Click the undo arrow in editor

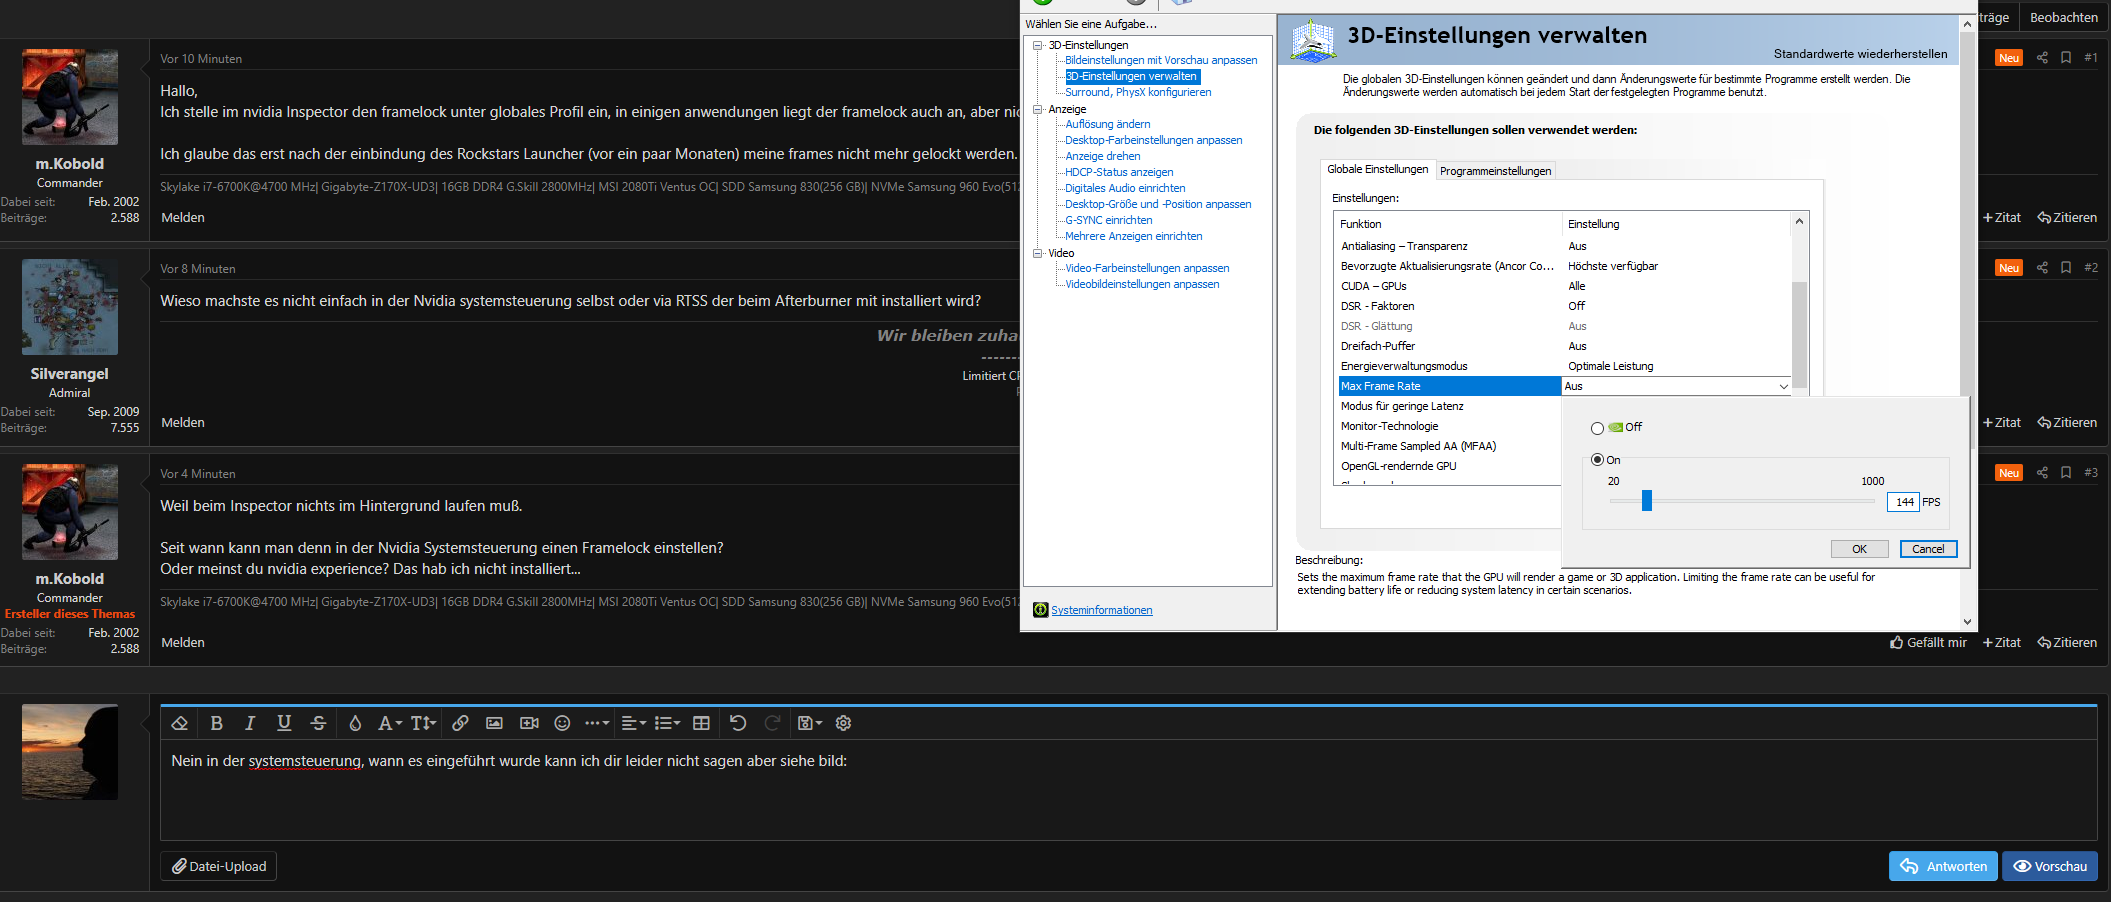738,723
